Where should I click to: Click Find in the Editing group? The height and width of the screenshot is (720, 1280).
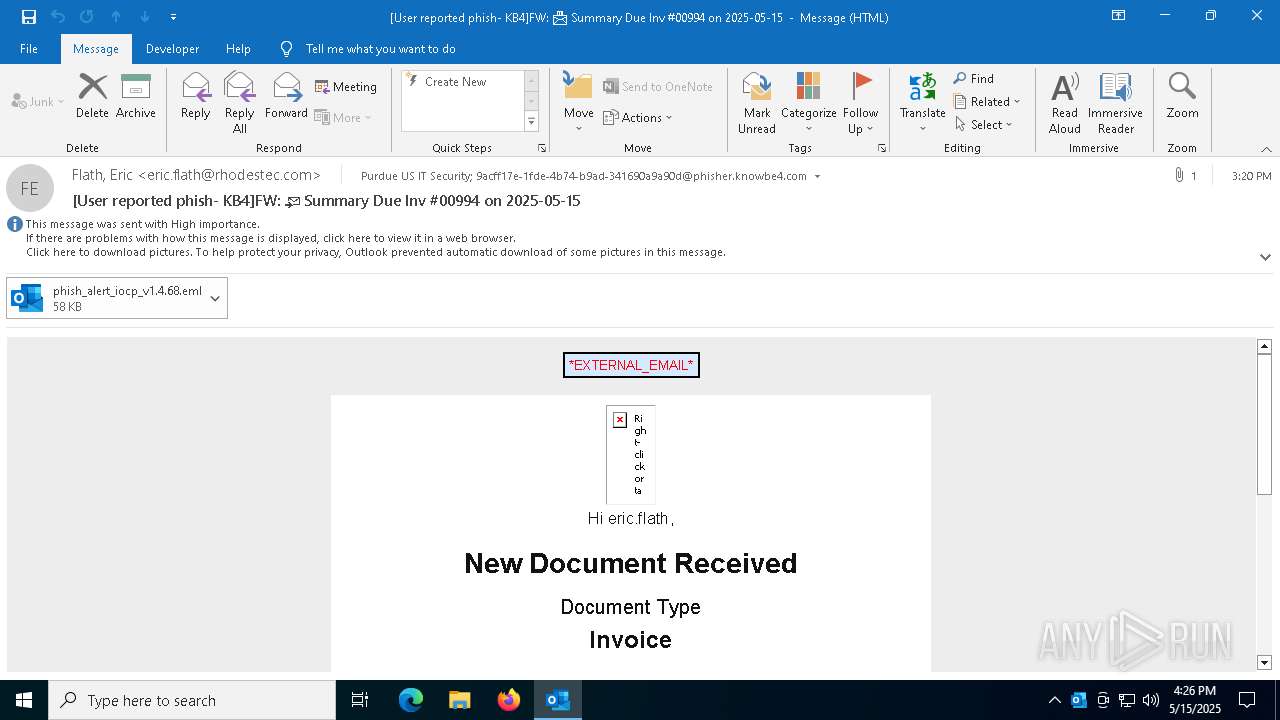coord(974,79)
